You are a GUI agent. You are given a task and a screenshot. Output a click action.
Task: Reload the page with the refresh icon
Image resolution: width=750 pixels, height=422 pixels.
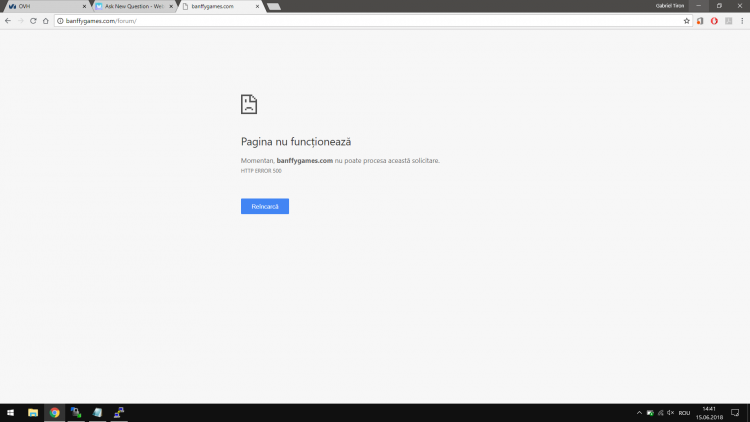33,20
